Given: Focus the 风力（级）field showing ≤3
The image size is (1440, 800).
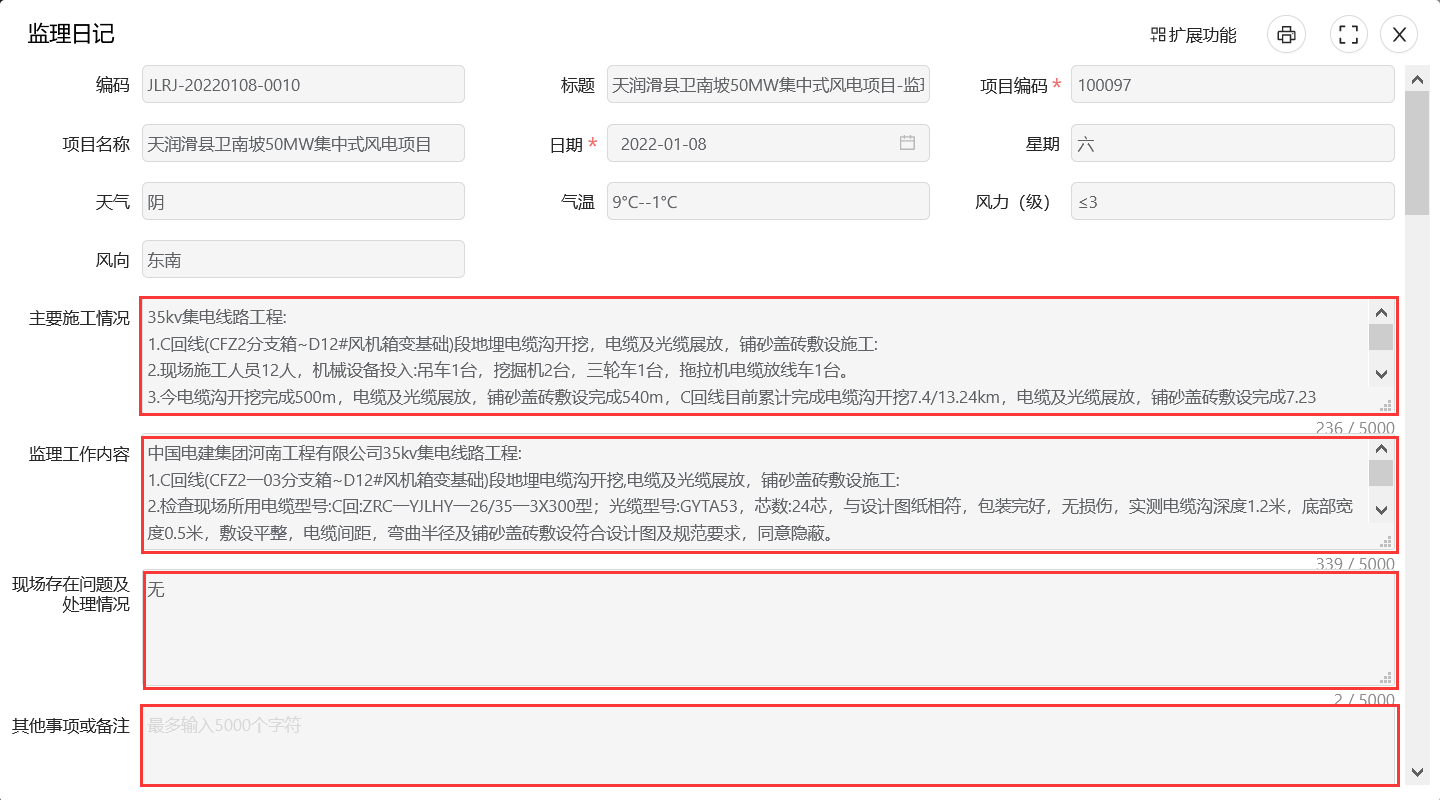Looking at the screenshot, I should point(1232,201).
